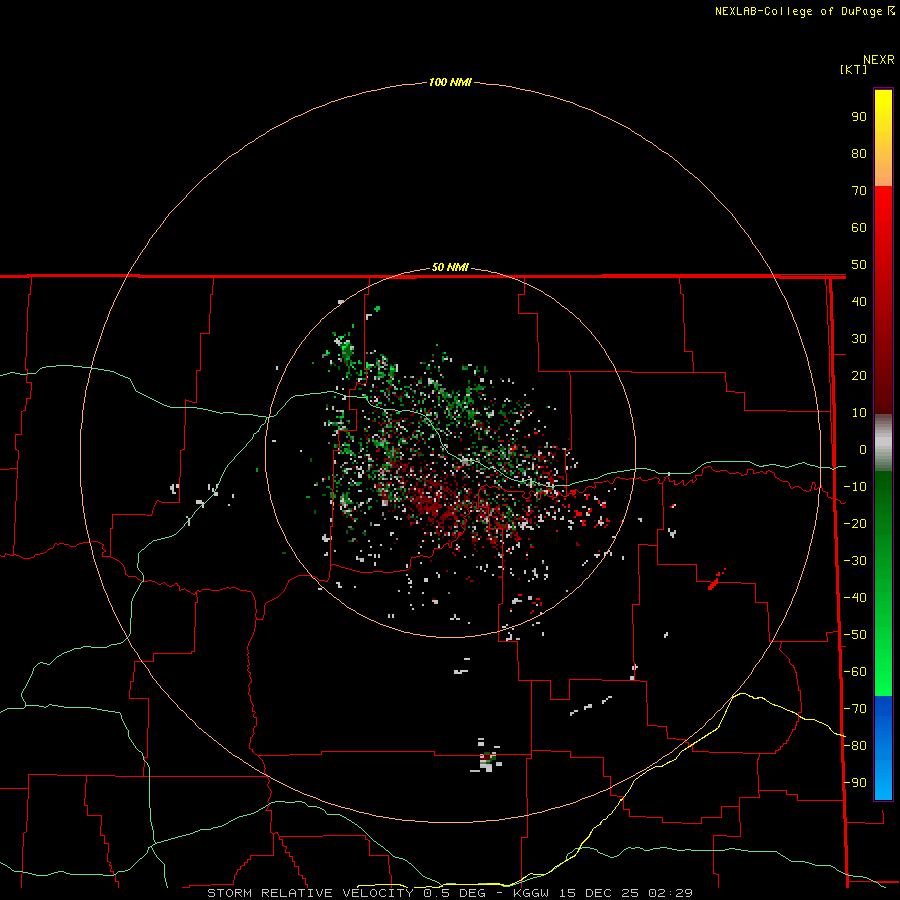Click the 20 knot scale label
The height and width of the screenshot is (900, 900).
(859, 376)
